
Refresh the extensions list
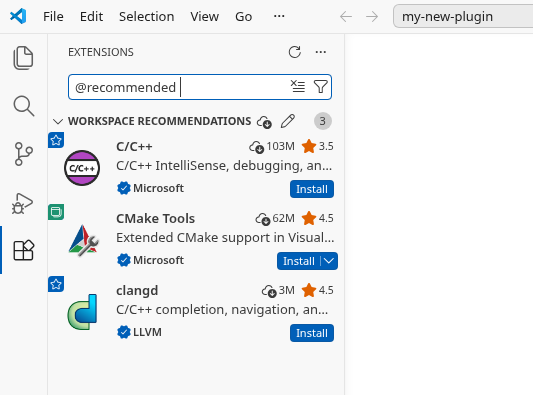[295, 52]
